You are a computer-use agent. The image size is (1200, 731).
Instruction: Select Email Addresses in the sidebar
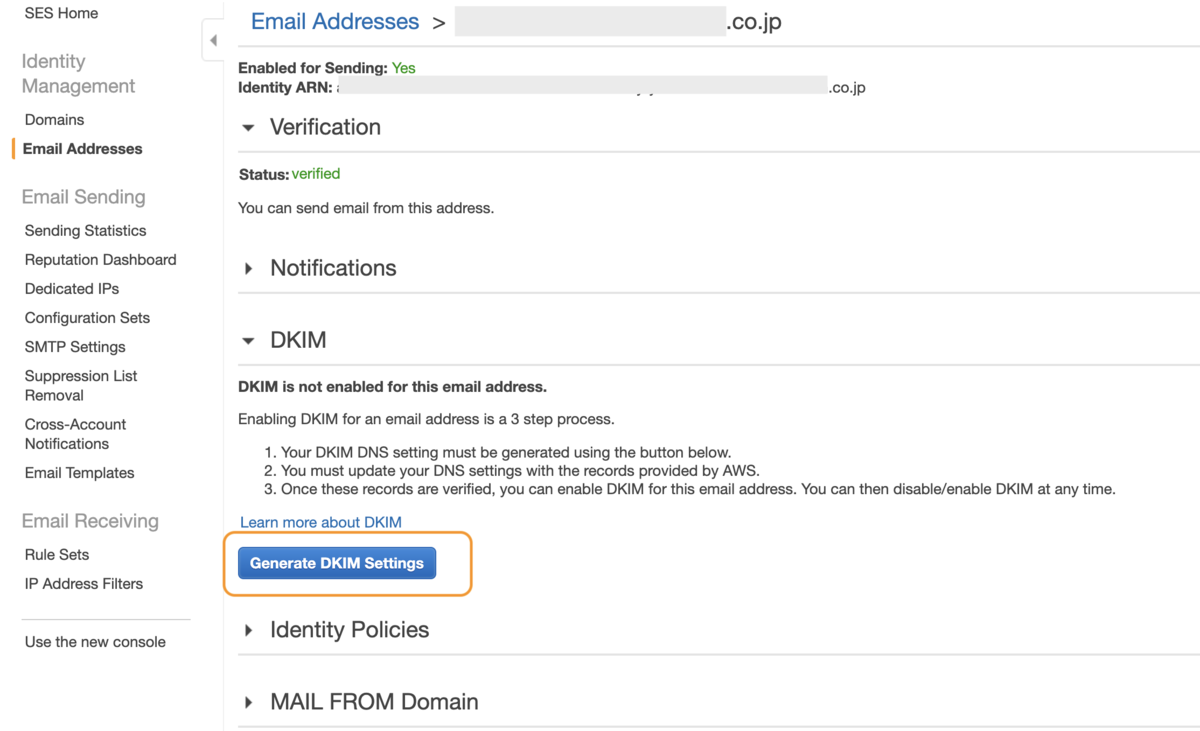point(82,148)
